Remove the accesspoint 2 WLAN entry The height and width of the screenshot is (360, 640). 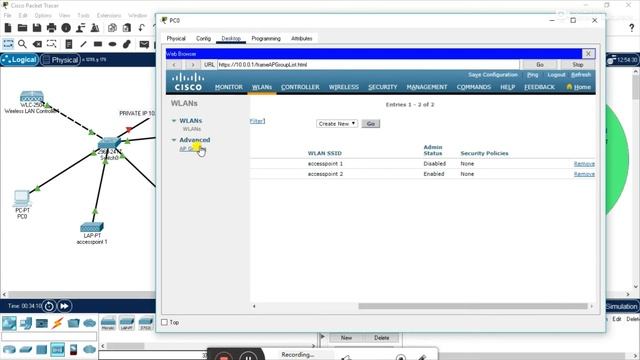click(584, 174)
